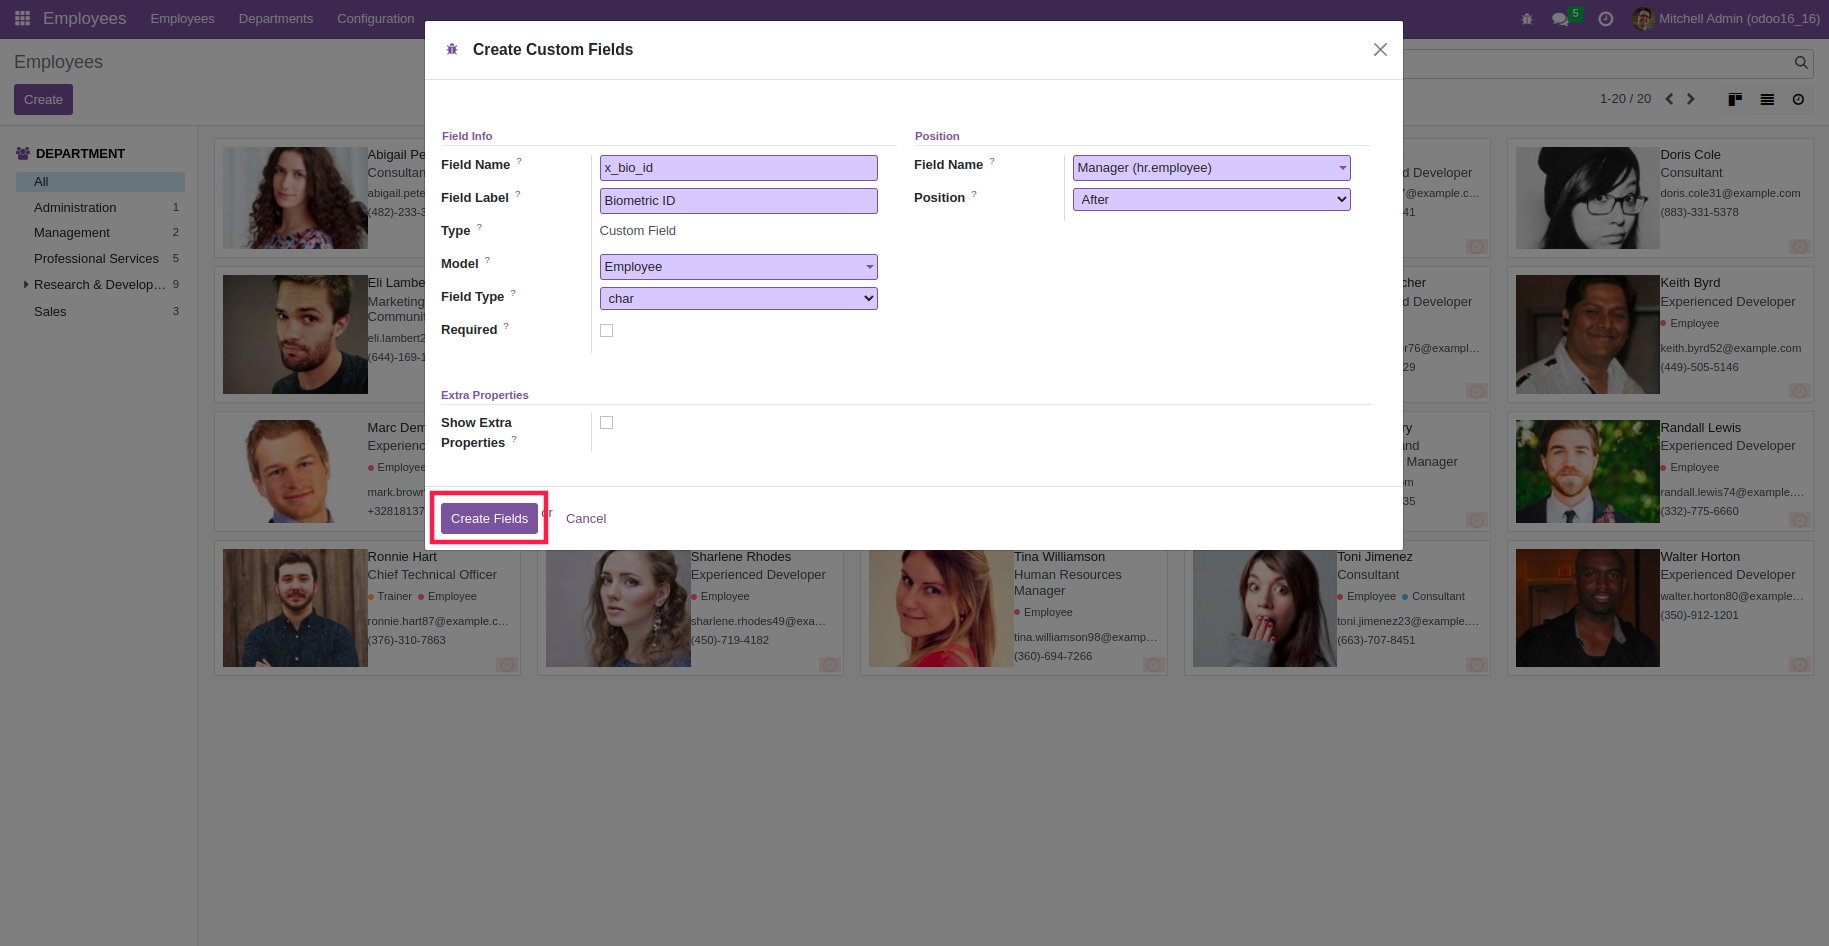This screenshot has width=1829, height=946.
Task: Tick the Required checkbox
Action: (606, 331)
